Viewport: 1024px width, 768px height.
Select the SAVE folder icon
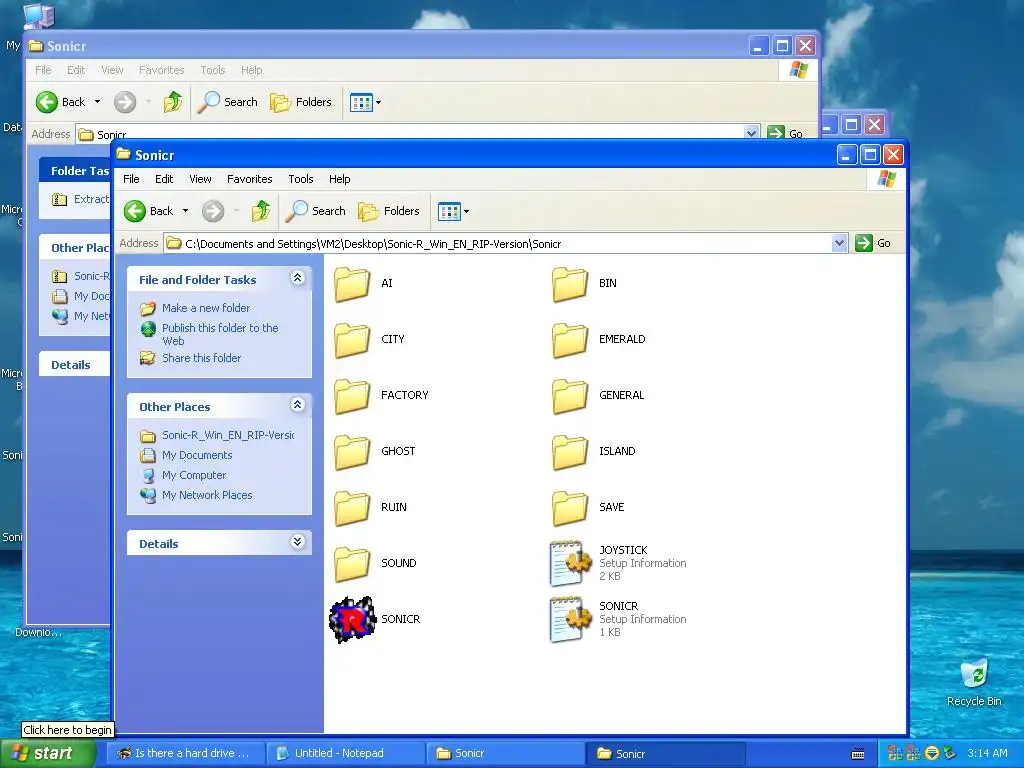click(570, 508)
